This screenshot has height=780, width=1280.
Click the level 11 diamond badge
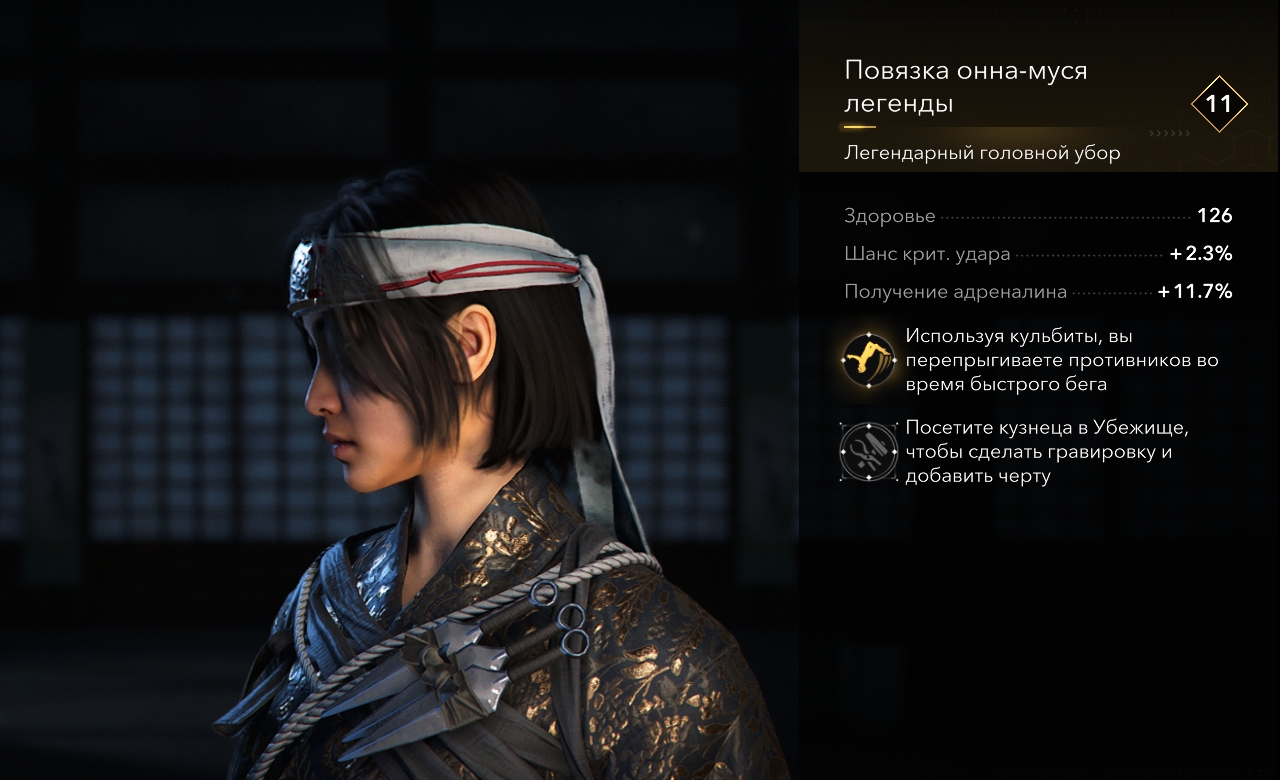(1219, 104)
